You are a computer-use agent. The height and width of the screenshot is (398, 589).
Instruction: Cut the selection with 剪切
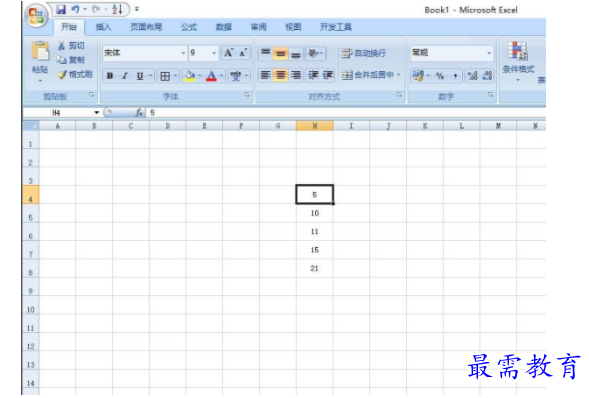pos(71,46)
